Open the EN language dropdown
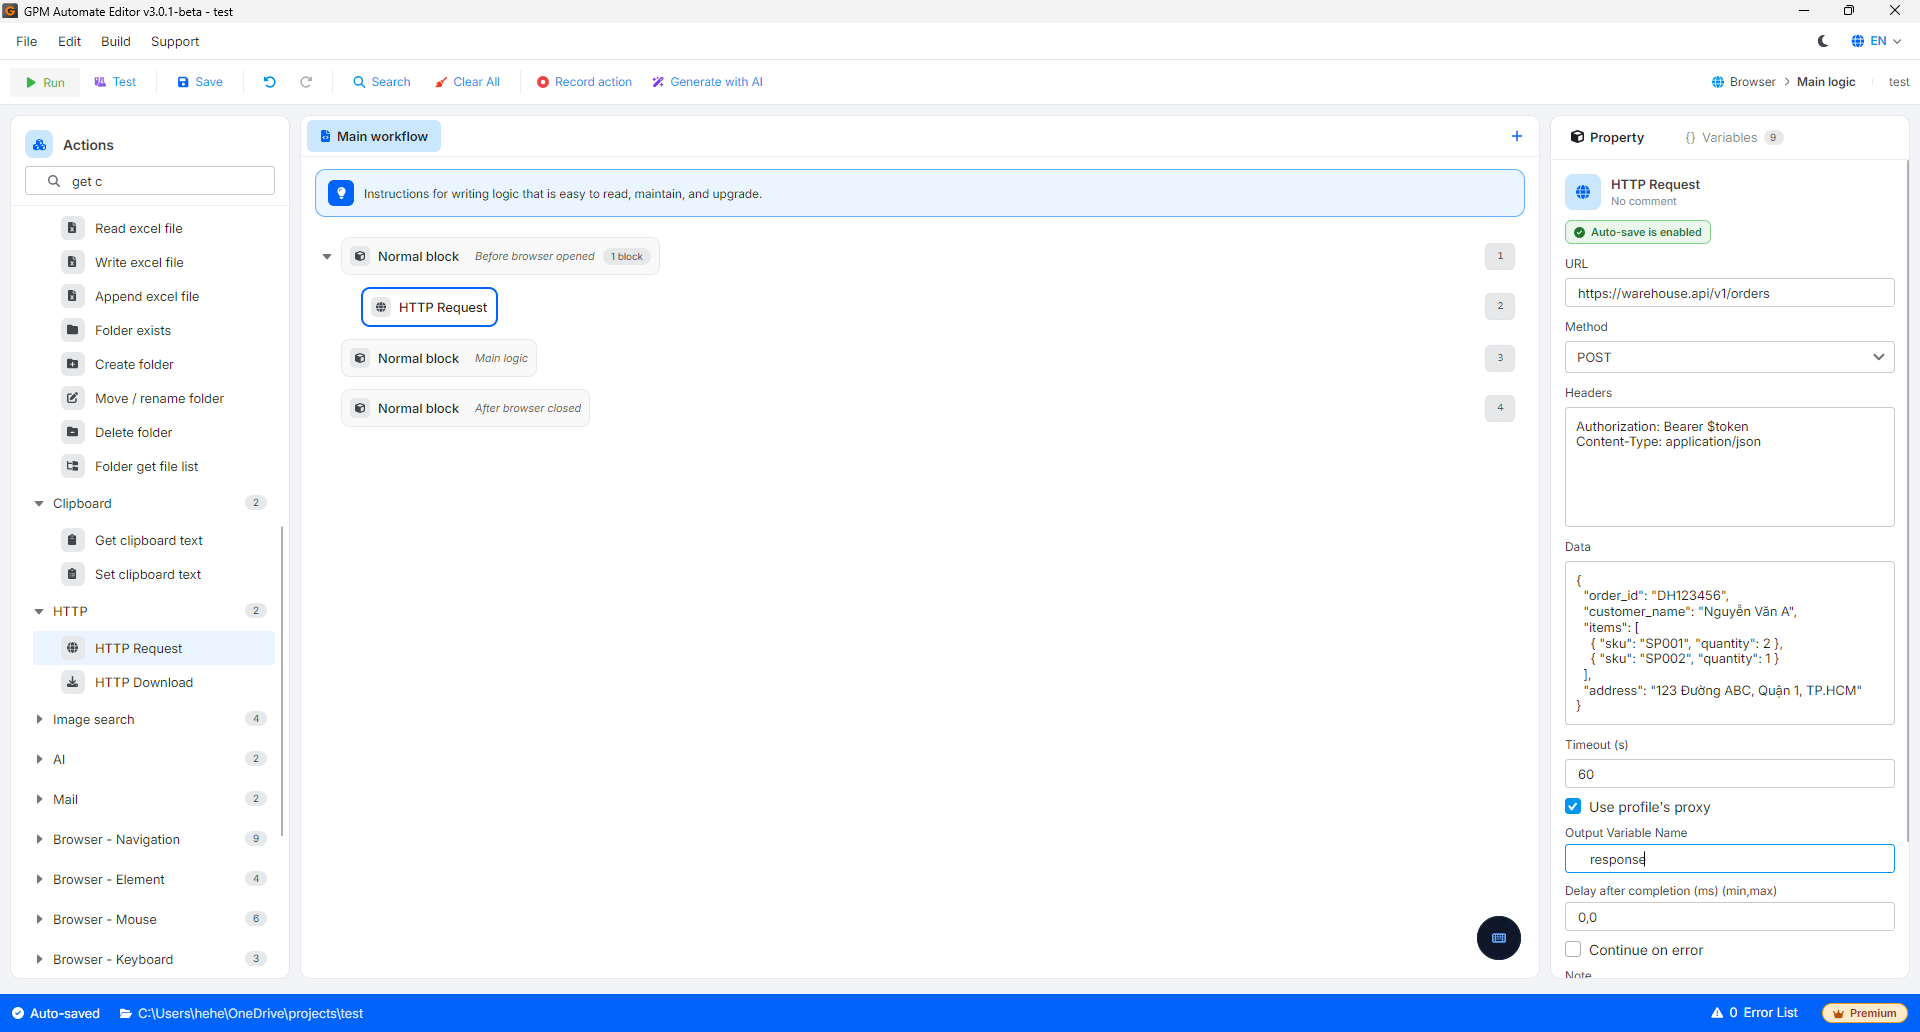This screenshot has height=1032, width=1920. coord(1876,41)
